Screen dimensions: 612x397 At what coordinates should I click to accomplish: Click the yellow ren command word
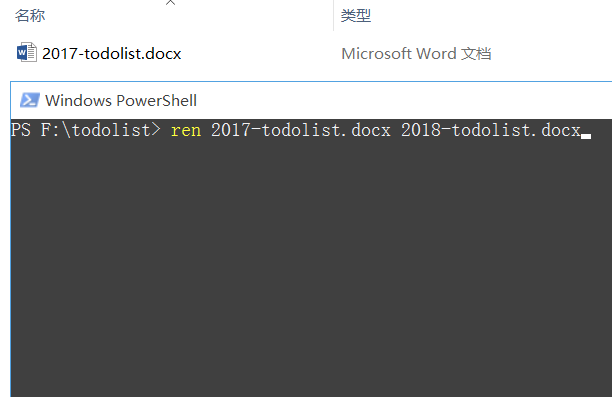(x=186, y=130)
